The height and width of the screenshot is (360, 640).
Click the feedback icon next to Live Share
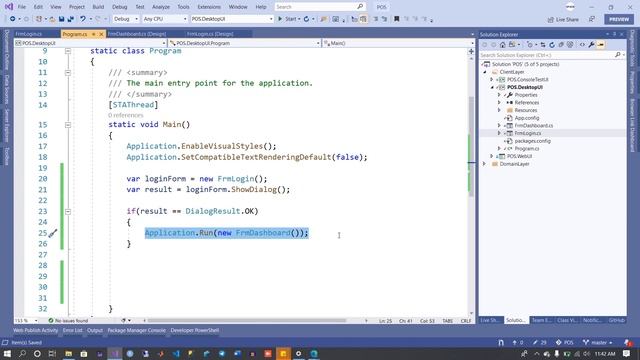pyautogui.click(x=591, y=19)
